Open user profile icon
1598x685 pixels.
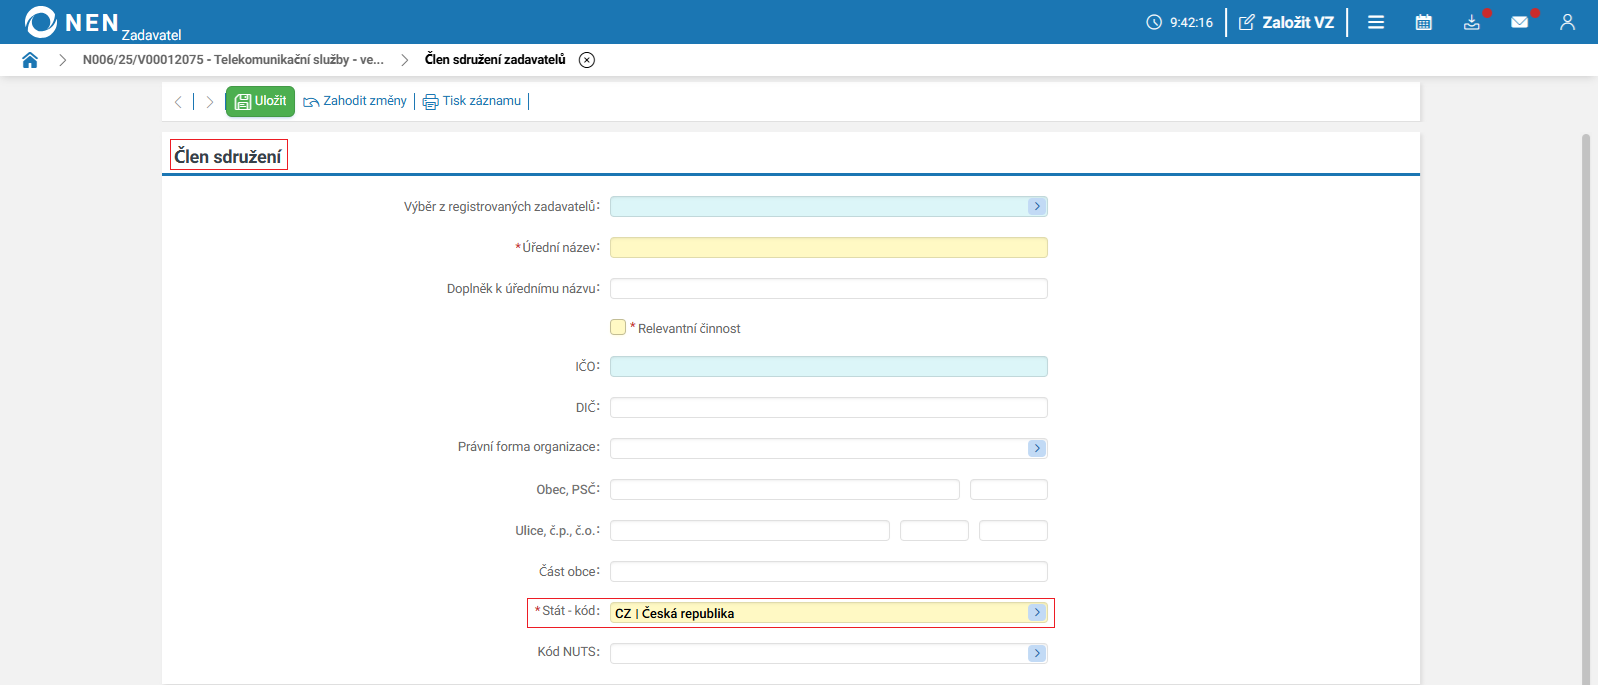point(1567,22)
